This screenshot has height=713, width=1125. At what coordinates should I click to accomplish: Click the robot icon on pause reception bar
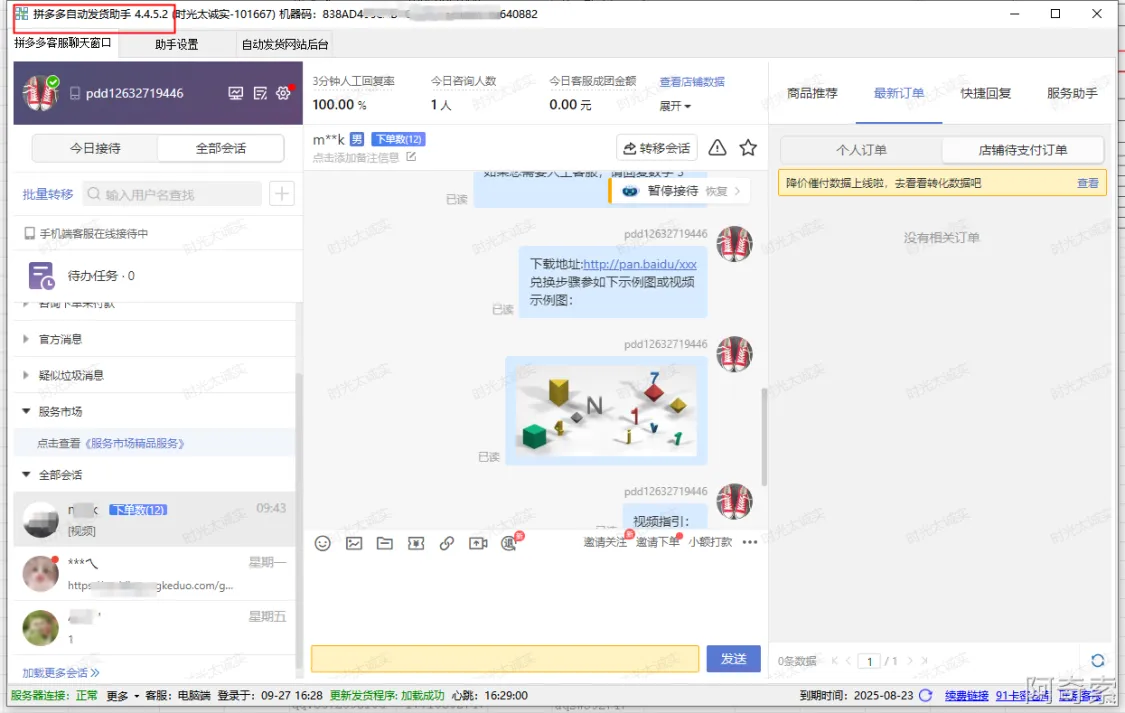click(630, 191)
